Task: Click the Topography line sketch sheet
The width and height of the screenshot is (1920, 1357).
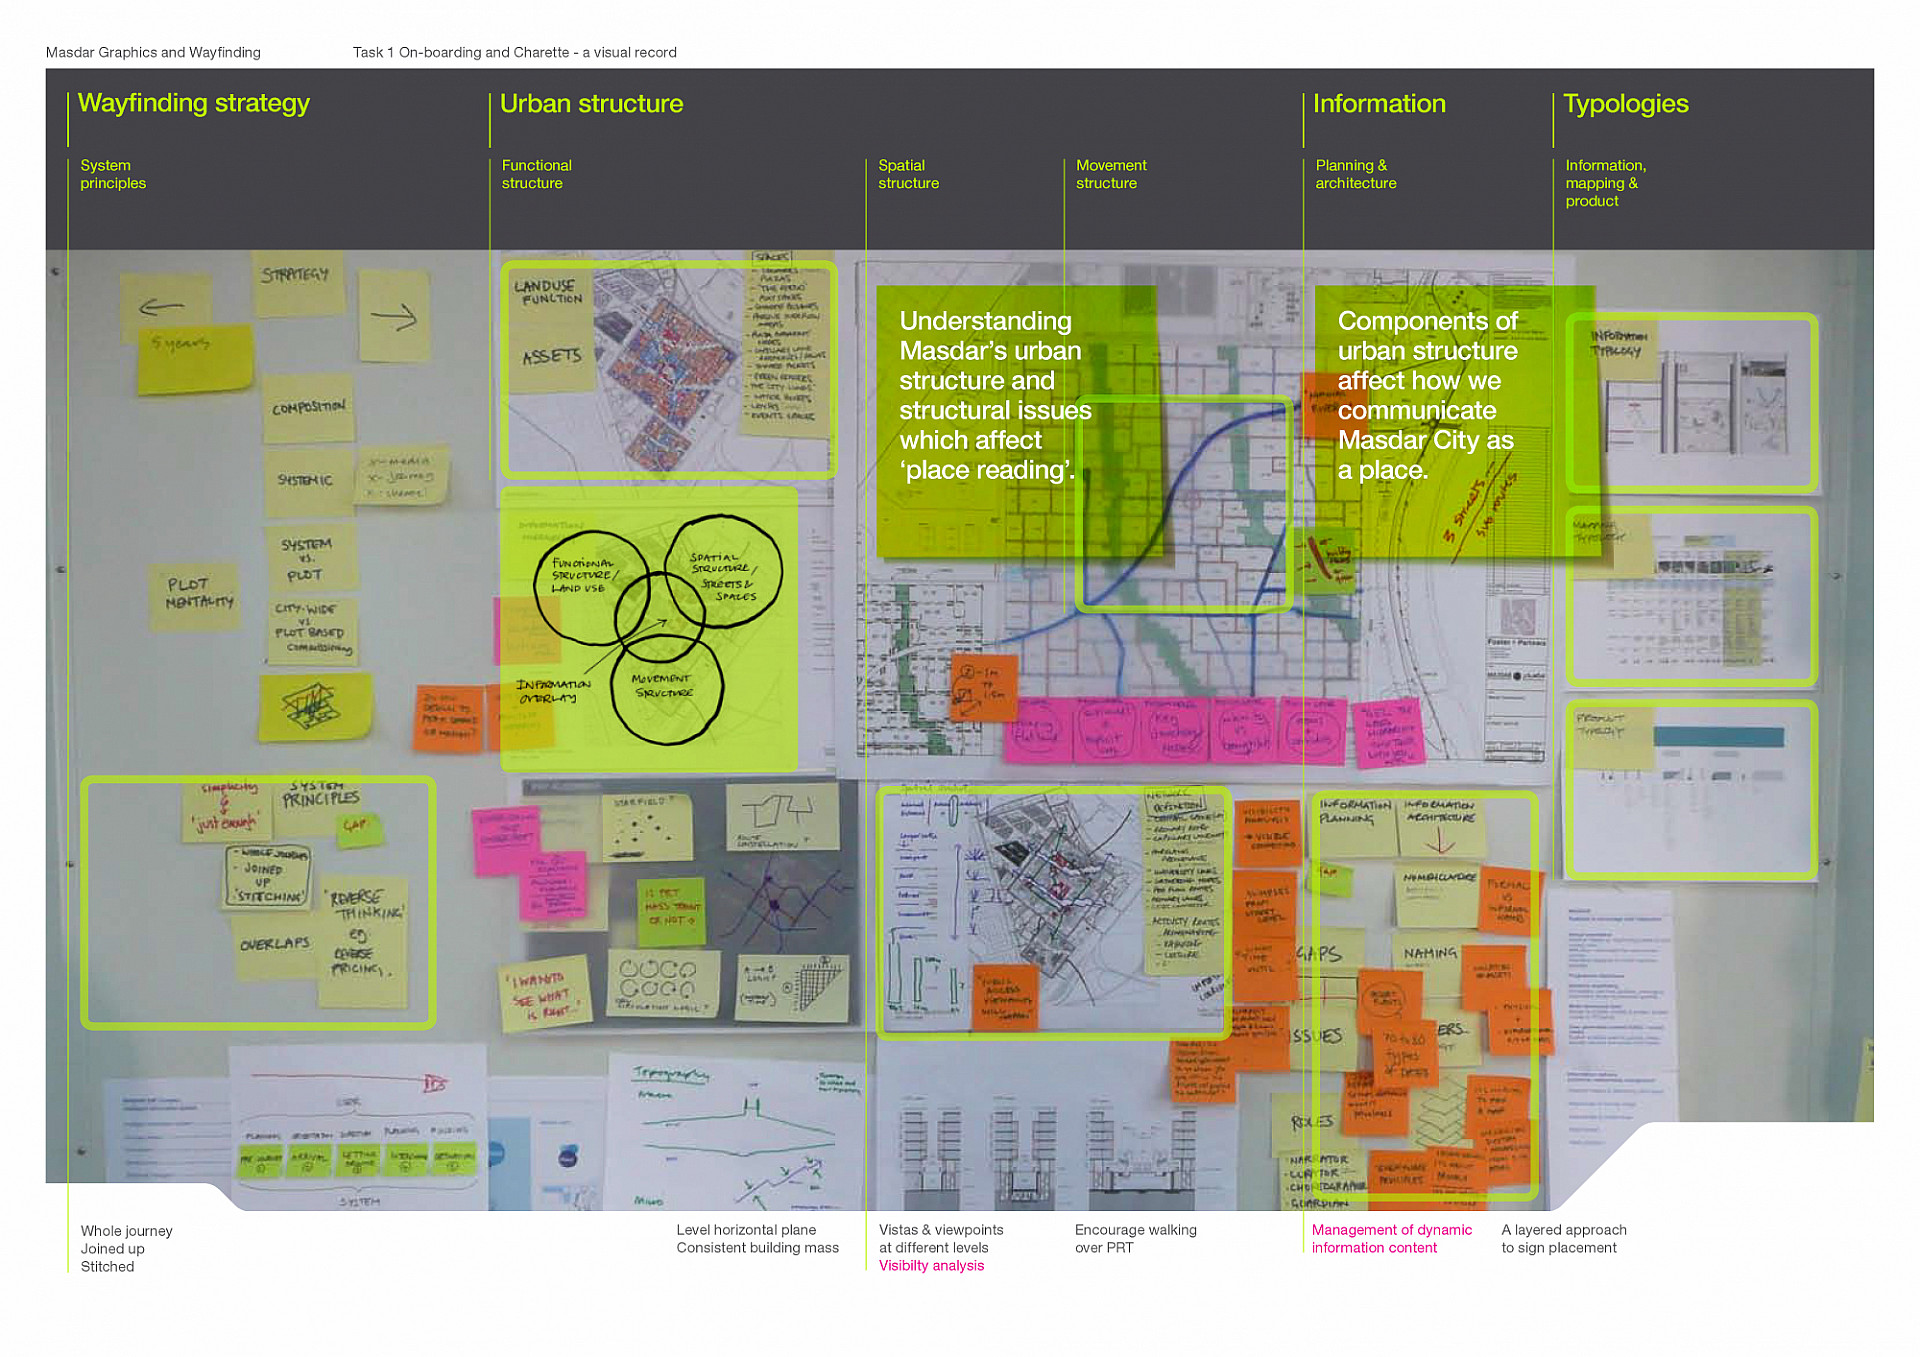Action: 737,1128
